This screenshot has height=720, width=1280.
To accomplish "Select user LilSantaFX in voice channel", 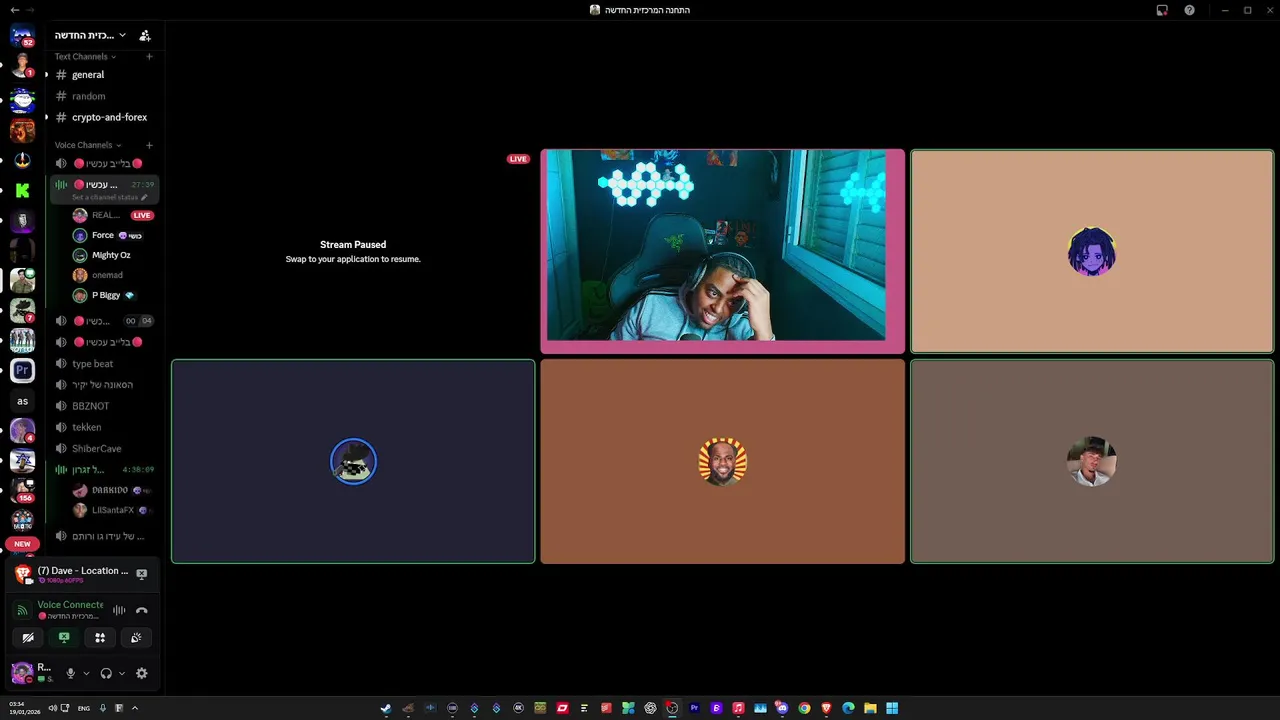I will coord(112,510).
